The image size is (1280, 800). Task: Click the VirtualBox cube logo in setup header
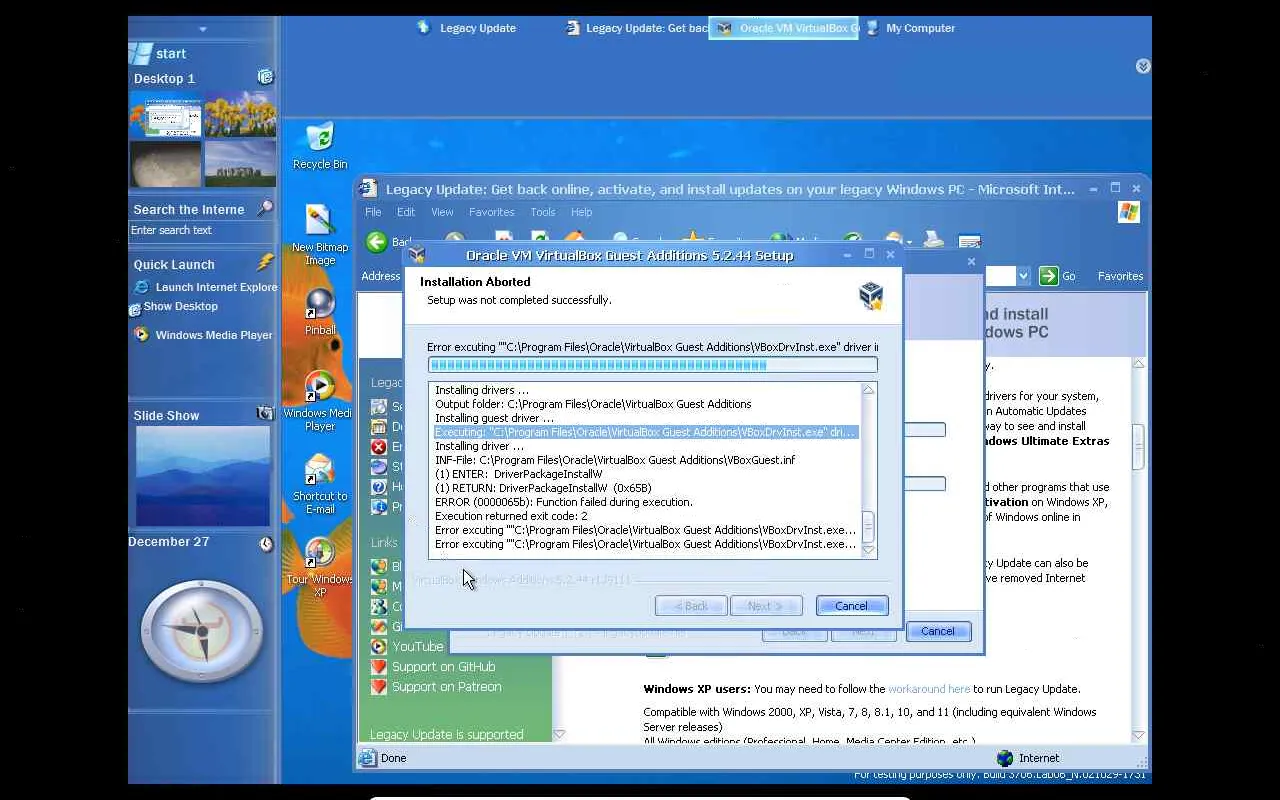[x=871, y=295]
